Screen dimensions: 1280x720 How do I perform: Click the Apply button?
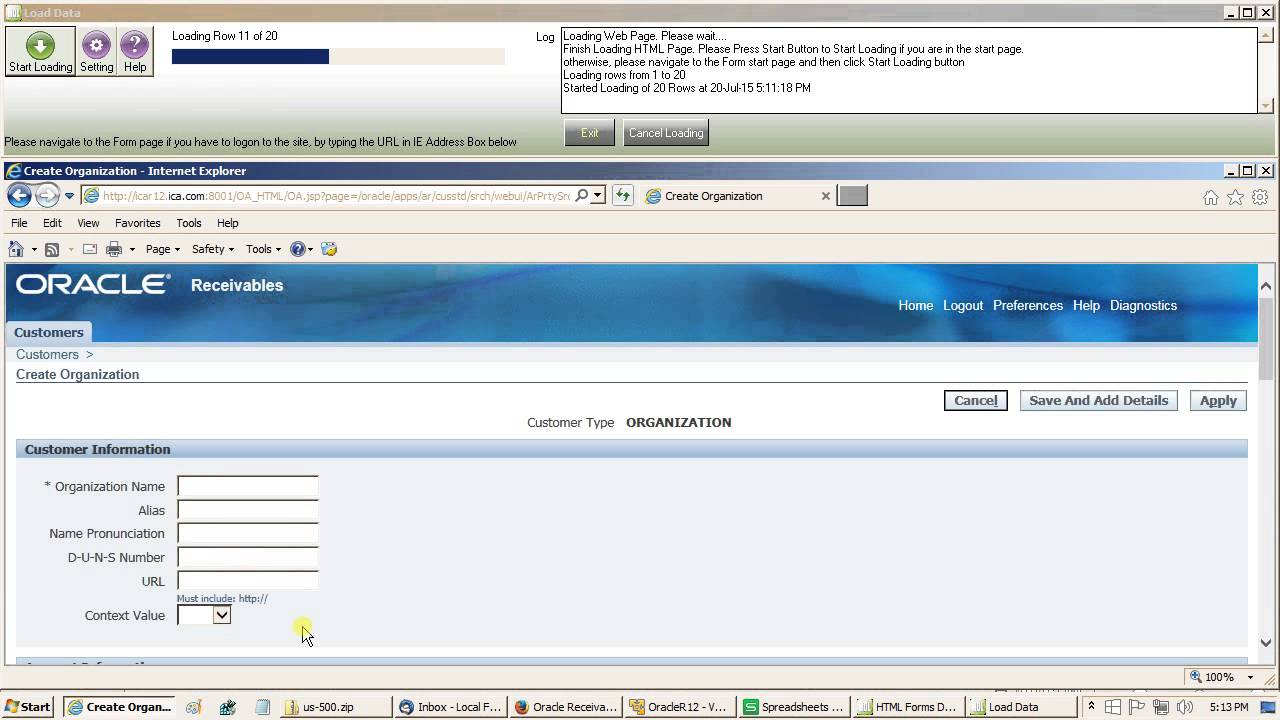pyautogui.click(x=1218, y=400)
